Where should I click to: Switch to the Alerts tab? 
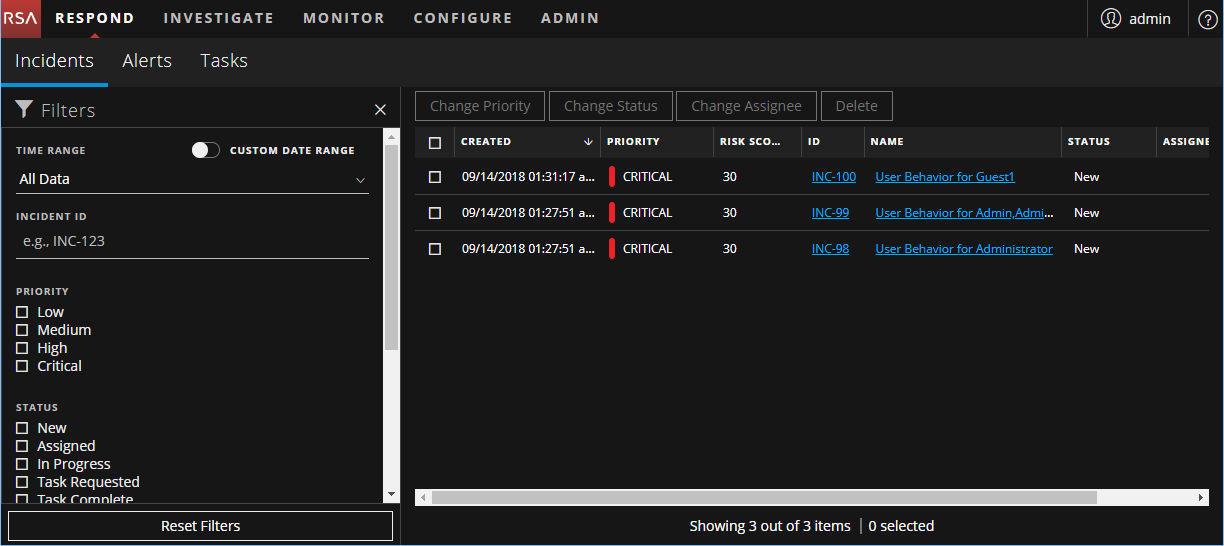(x=147, y=61)
